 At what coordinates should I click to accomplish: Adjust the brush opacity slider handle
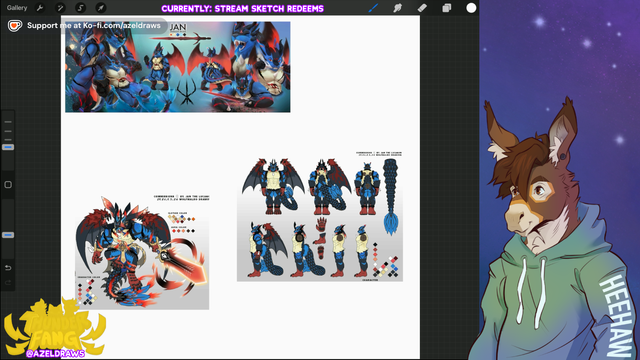[x=8, y=235]
